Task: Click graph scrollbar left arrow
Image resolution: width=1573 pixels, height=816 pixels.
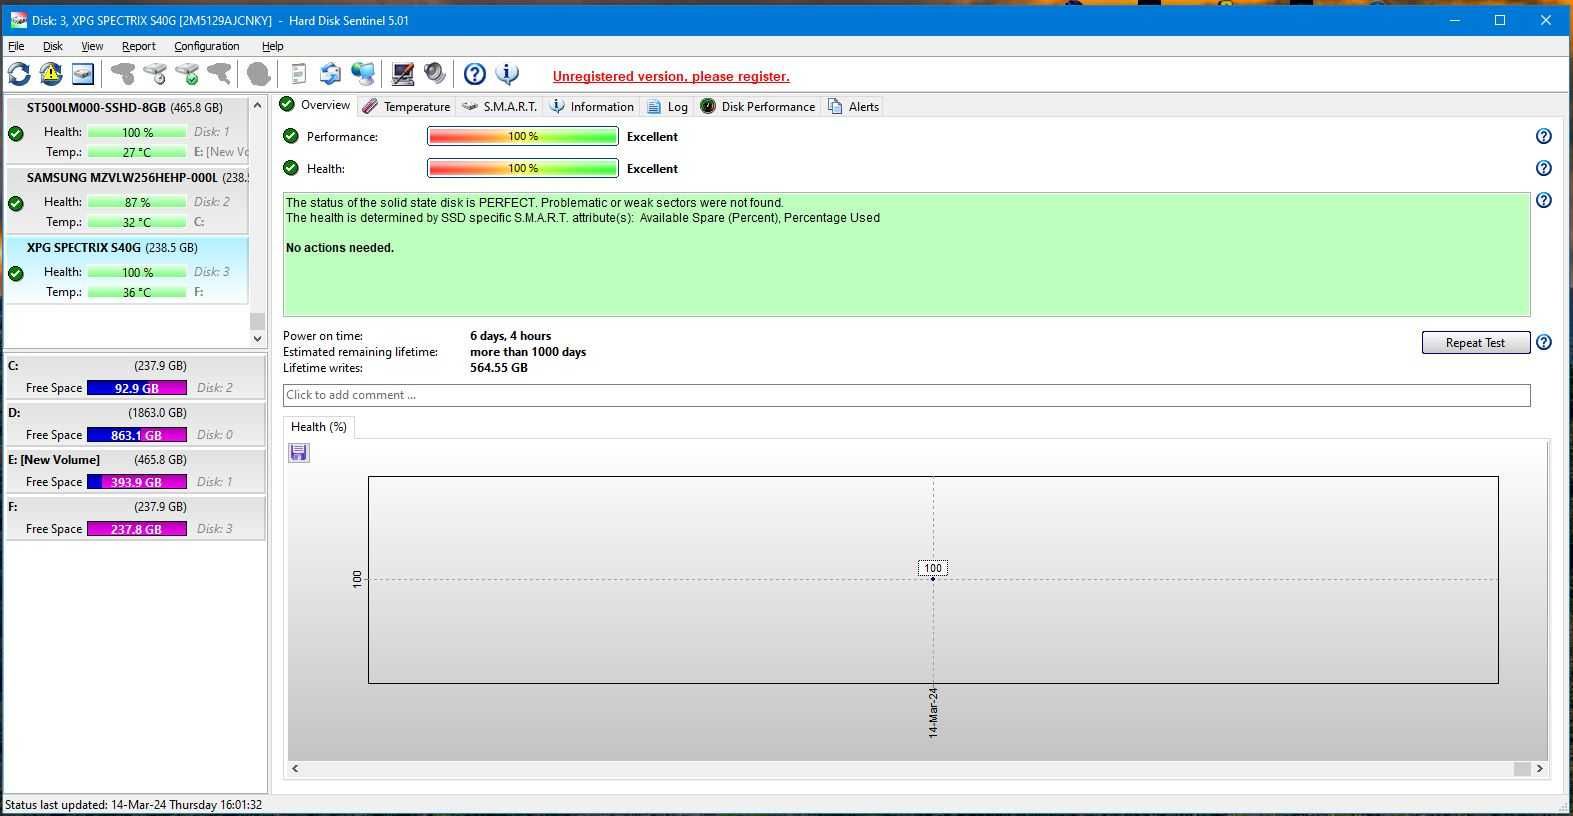Action: pyautogui.click(x=295, y=769)
